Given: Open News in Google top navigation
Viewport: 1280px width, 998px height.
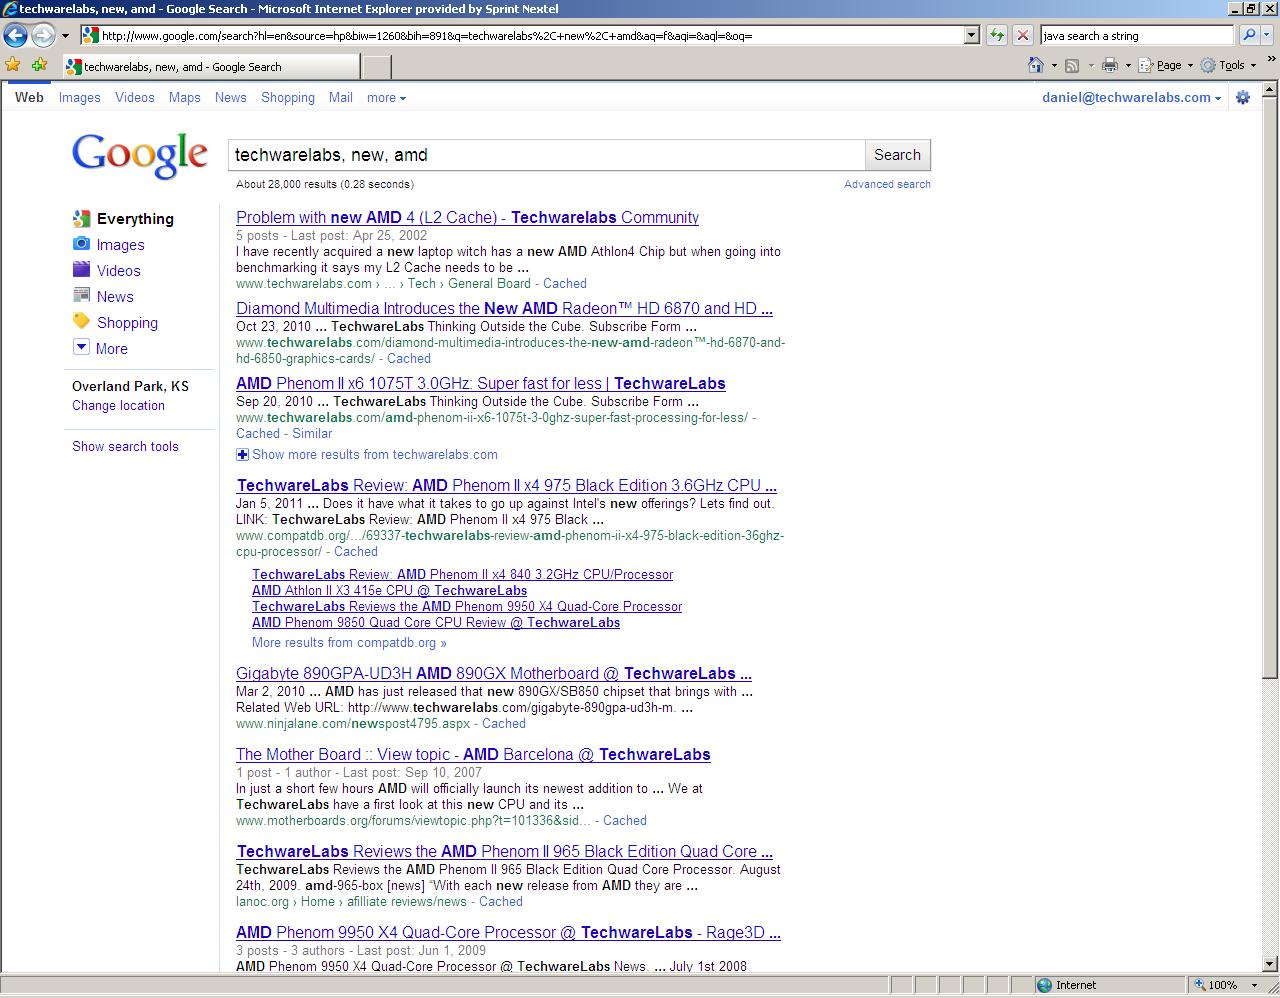Looking at the screenshot, I should click(230, 97).
